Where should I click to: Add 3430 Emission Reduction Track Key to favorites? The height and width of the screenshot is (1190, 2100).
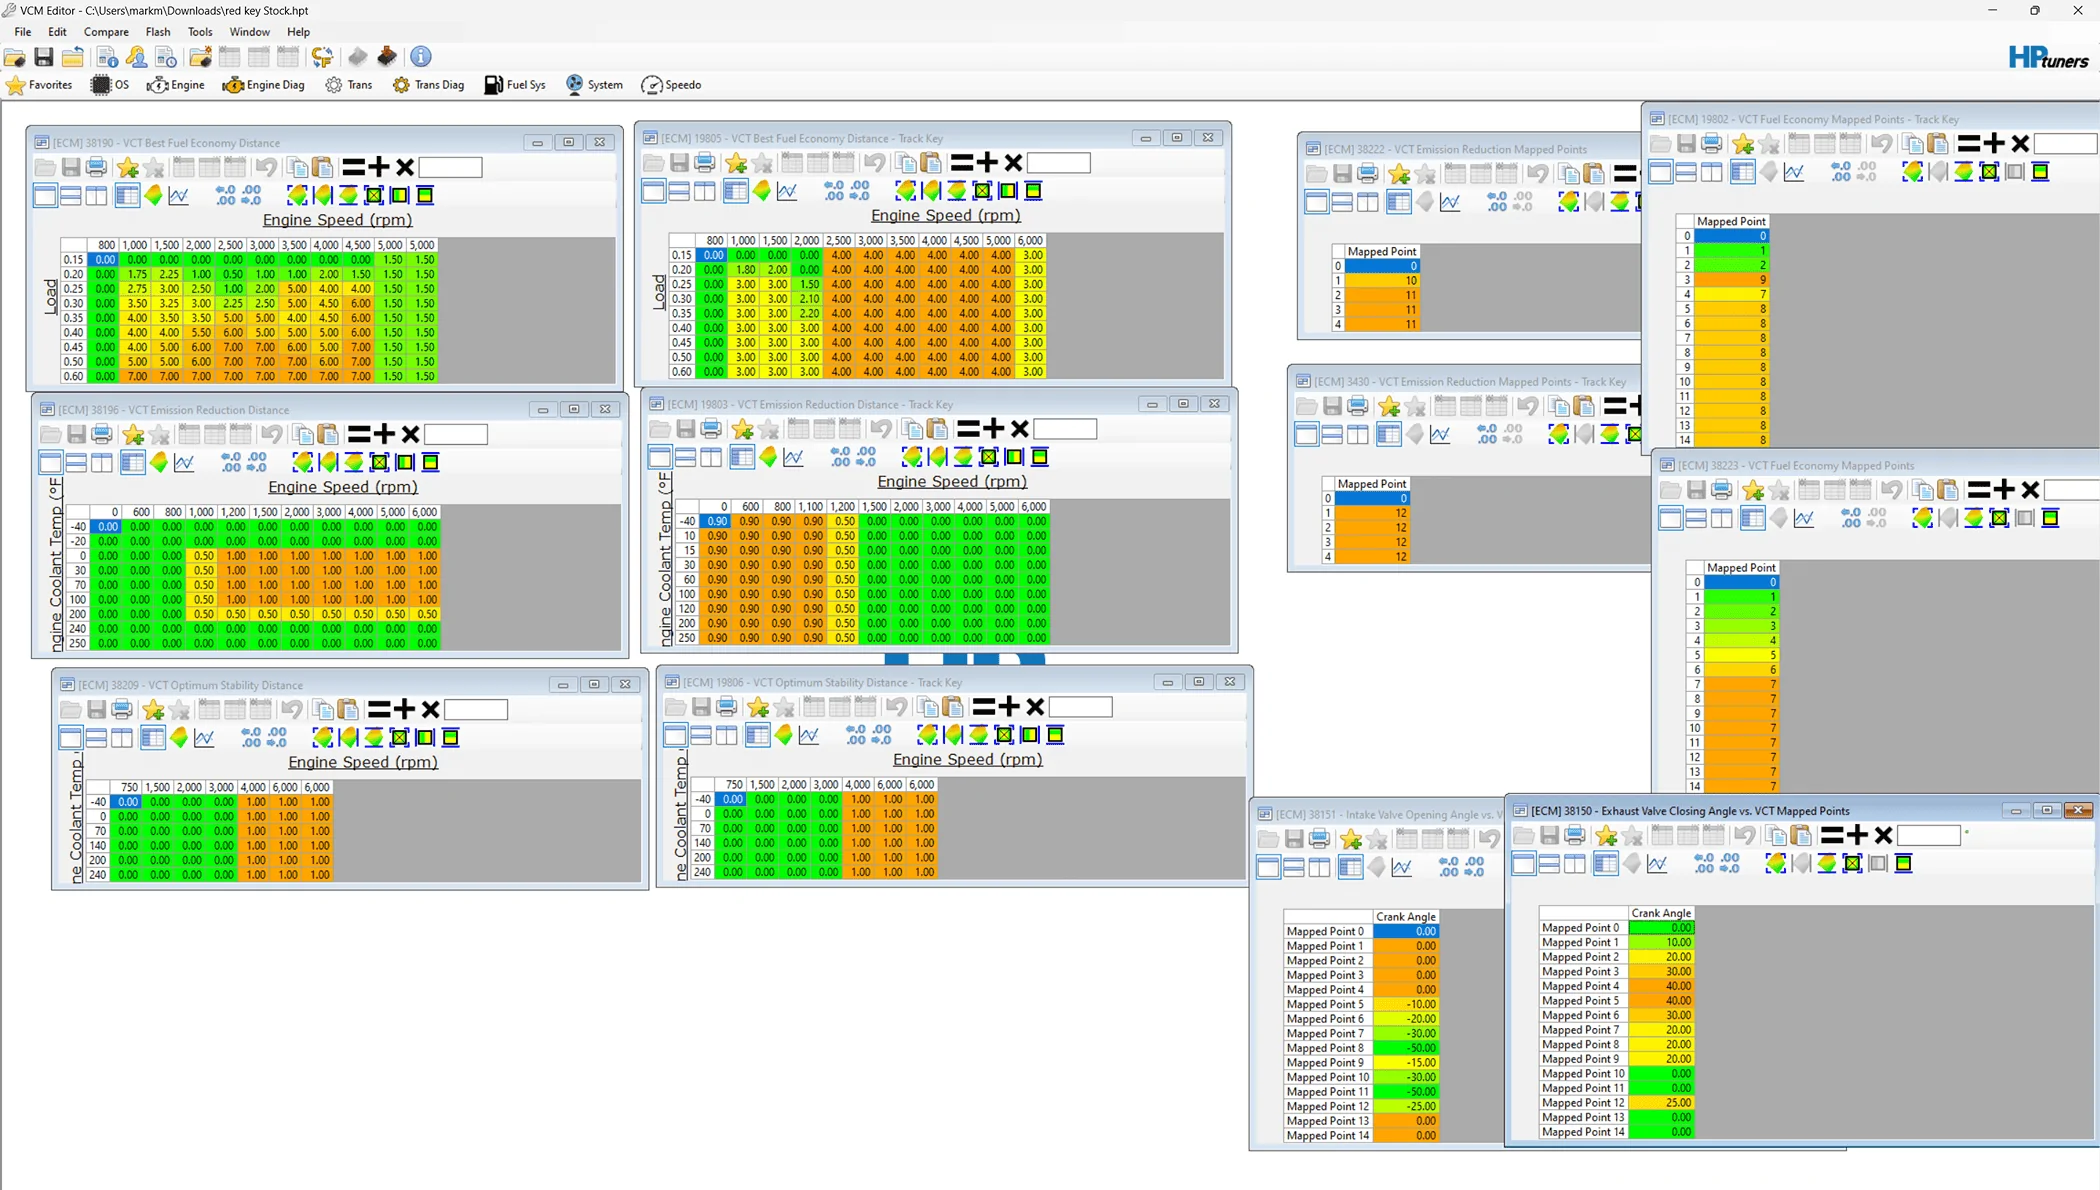pos(1389,406)
